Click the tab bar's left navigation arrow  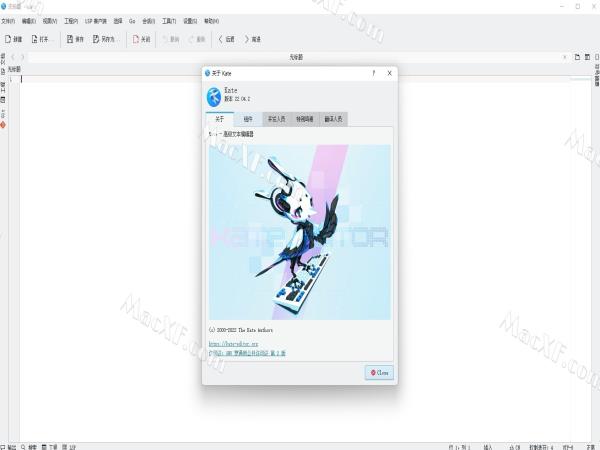point(13,57)
